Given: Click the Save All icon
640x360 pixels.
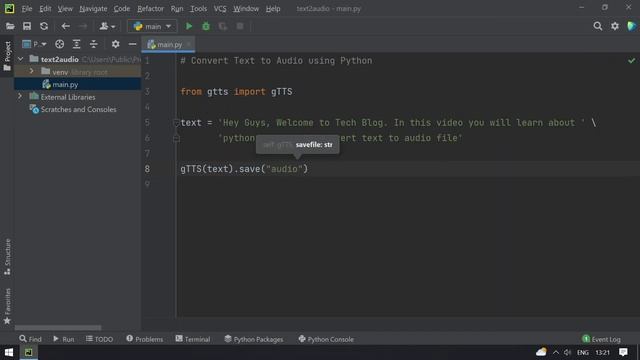Looking at the screenshot, I should pos(27,27).
